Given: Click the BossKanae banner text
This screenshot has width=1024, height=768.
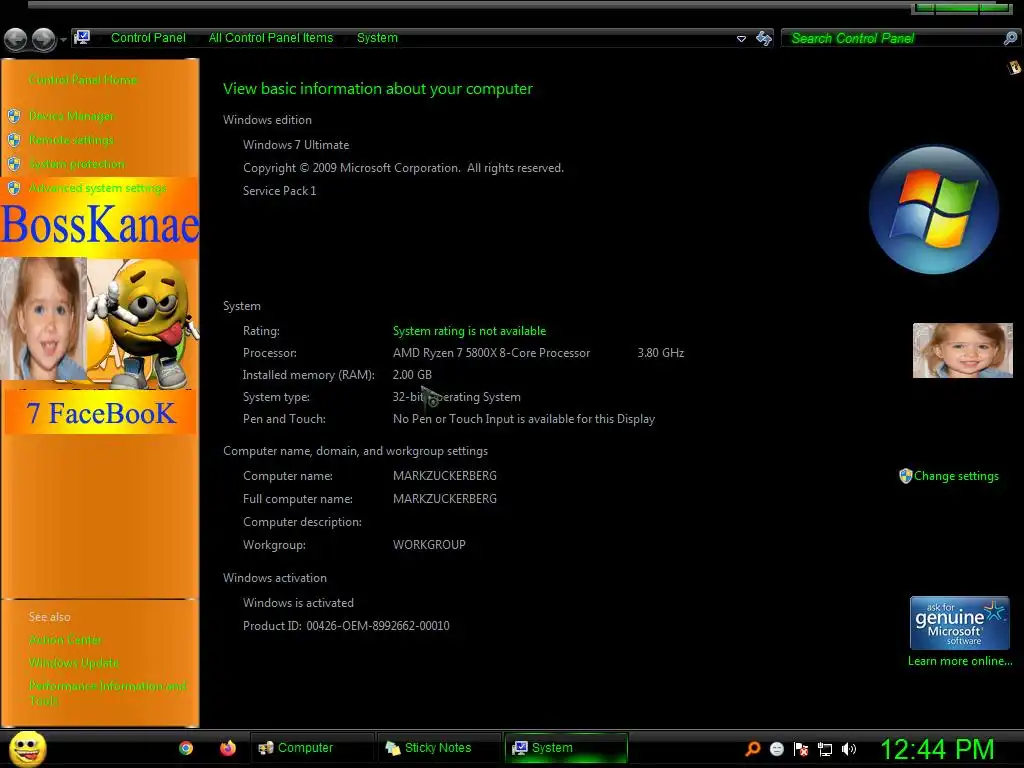Looking at the screenshot, I should pyautogui.click(x=100, y=225).
